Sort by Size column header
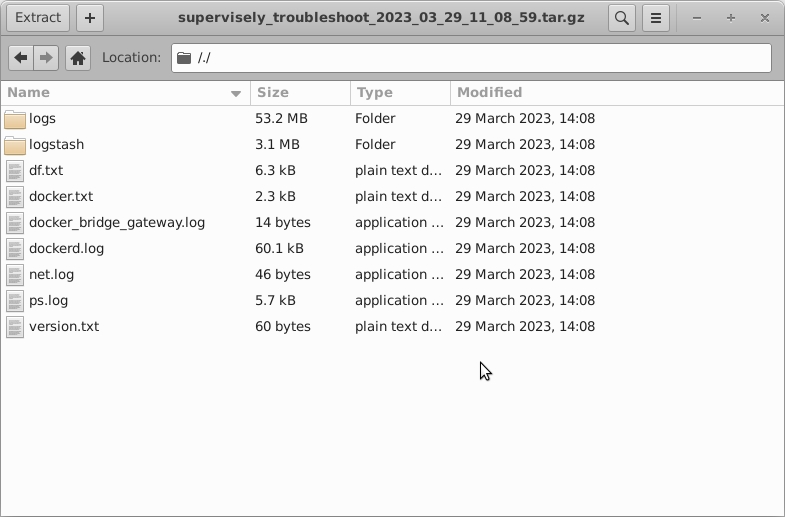The width and height of the screenshot is (785, 517). (x=298, y=93)
